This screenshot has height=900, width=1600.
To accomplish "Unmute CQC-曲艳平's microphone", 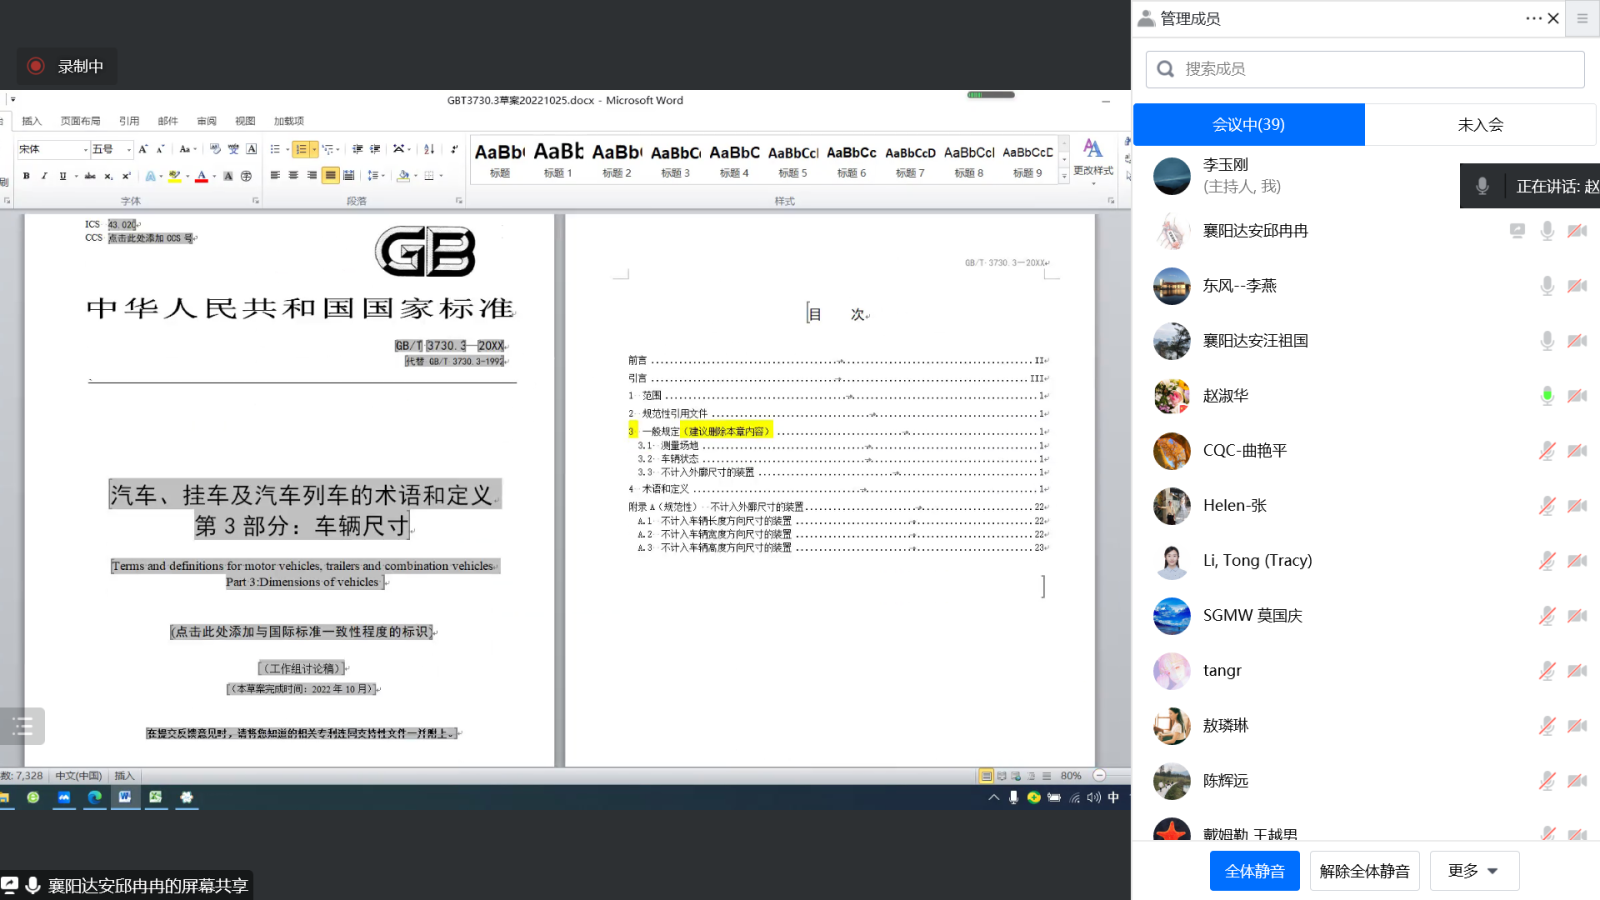I will 1546,451.
